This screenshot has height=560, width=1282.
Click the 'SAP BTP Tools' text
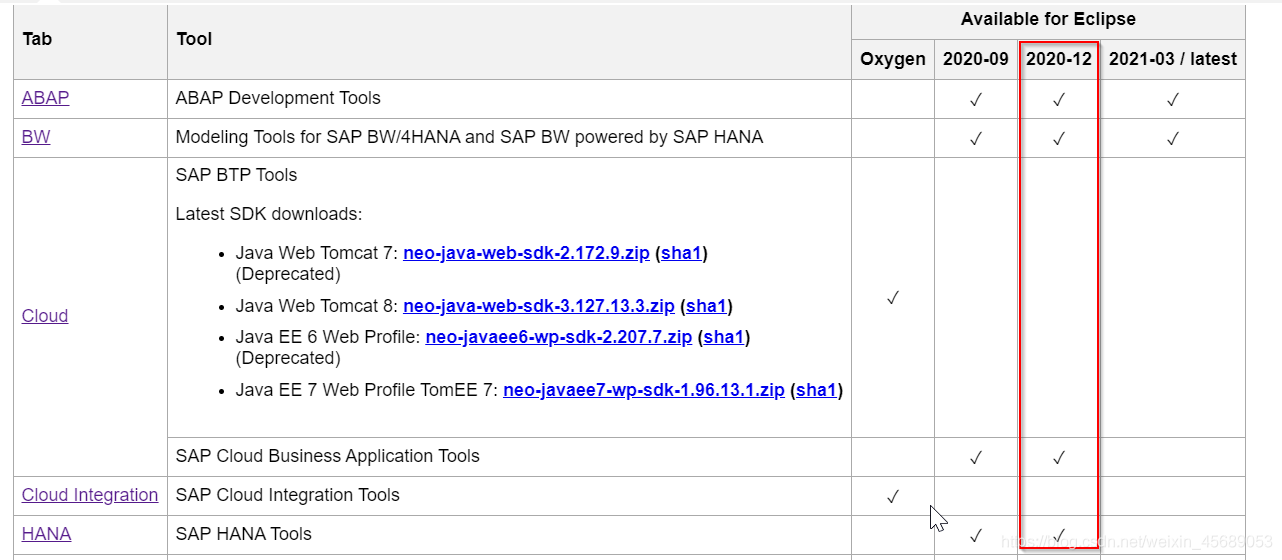coord(236,175)
